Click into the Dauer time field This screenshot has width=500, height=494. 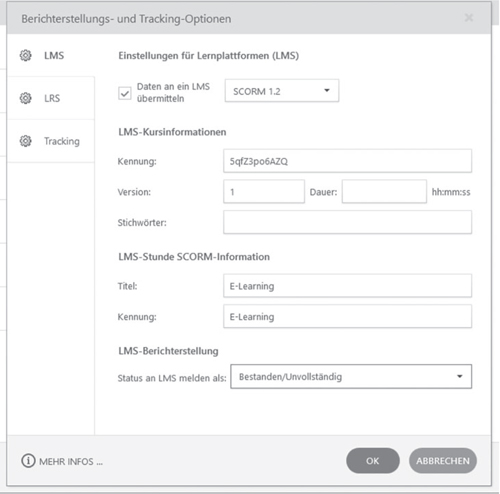coord(384,192)
